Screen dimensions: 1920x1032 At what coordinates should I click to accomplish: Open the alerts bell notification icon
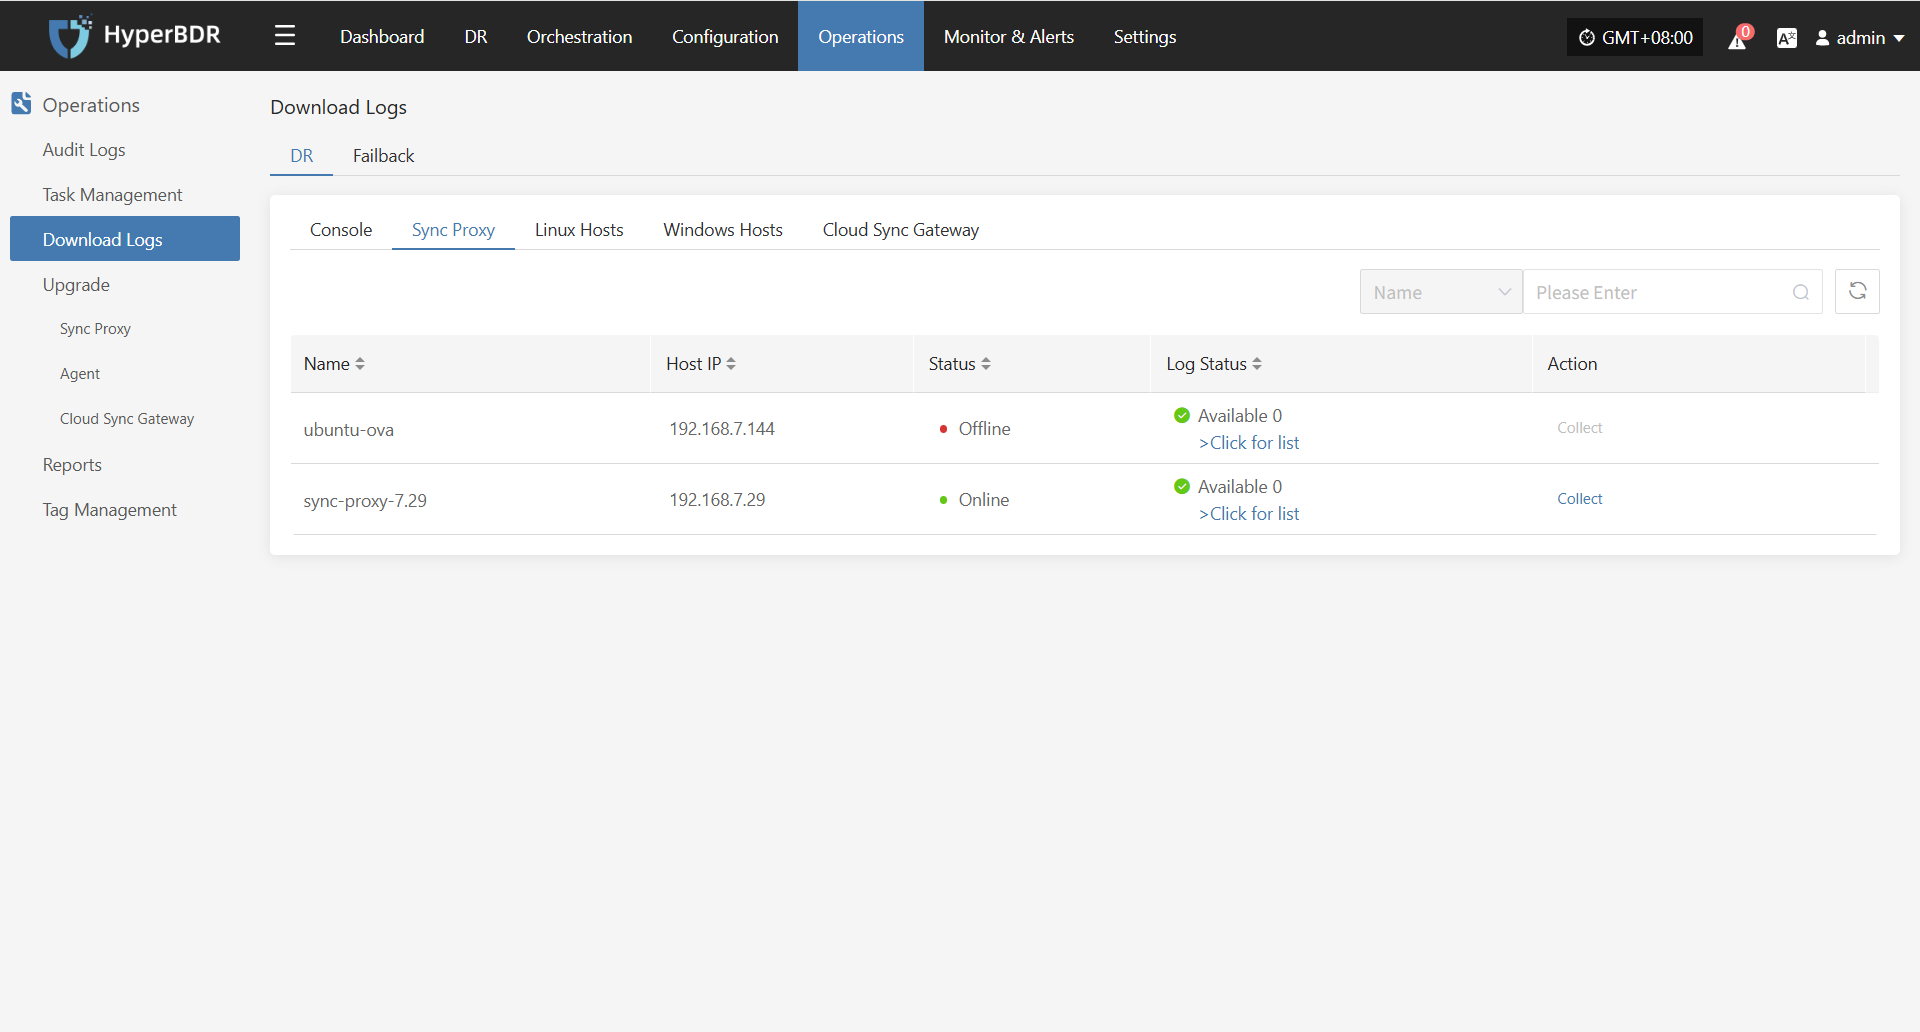tap(1739, 38)
